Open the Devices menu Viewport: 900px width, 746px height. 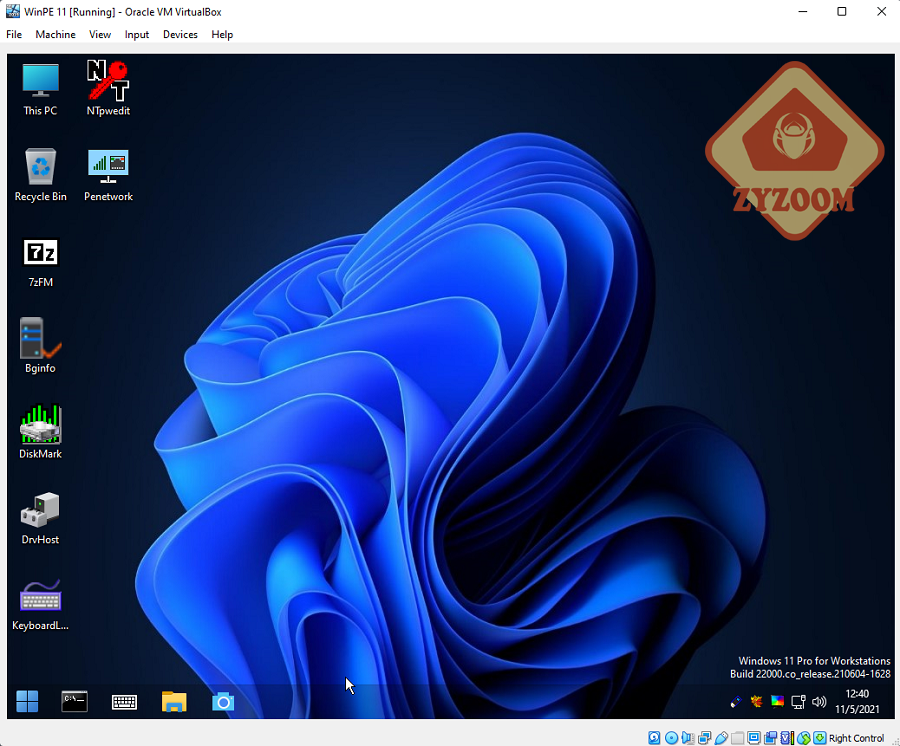pyautogui.click(x=180, y=34)
